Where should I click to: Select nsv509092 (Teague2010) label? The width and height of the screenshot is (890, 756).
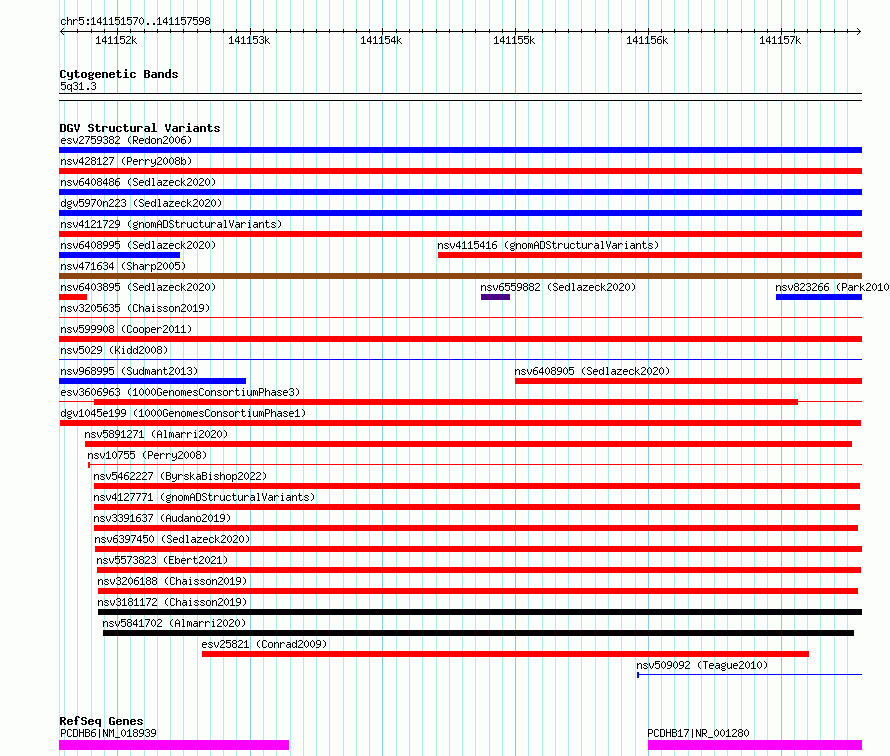point(702,665)
